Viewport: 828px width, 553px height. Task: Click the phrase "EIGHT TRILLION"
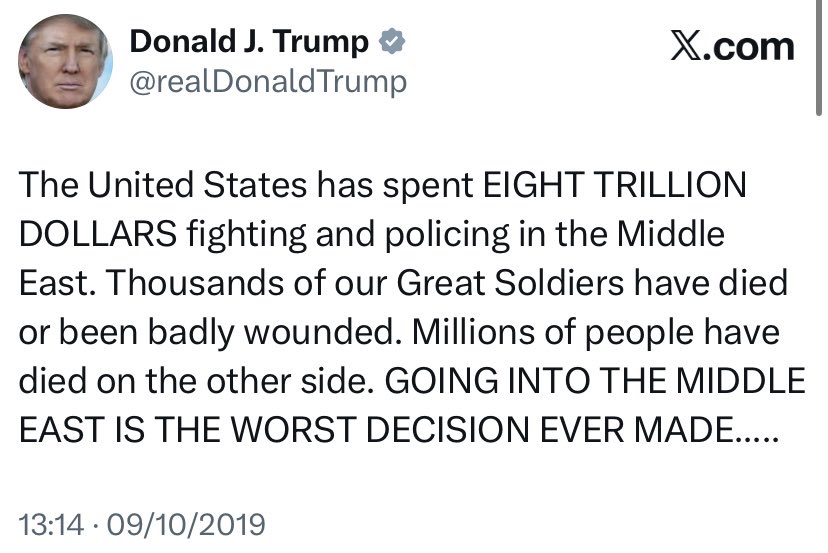[x=614, y=186]
